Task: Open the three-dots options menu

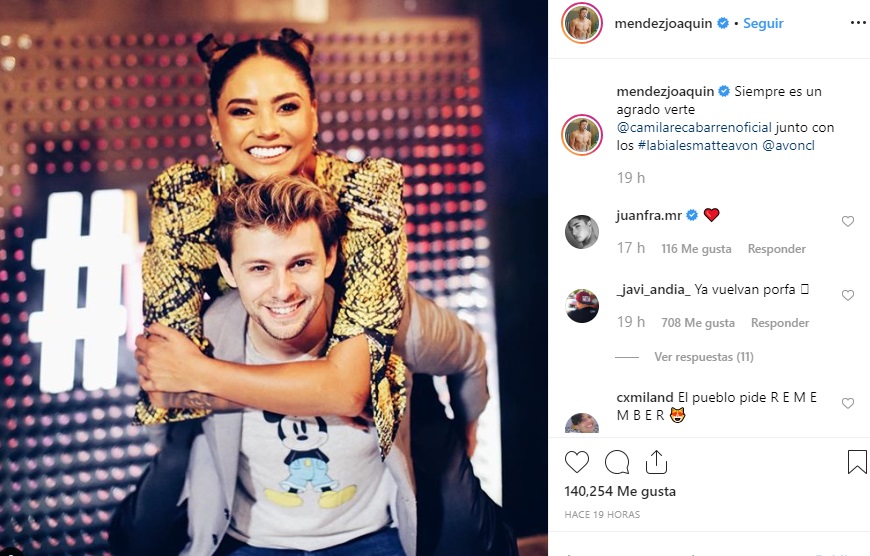Action: [858, 23]
